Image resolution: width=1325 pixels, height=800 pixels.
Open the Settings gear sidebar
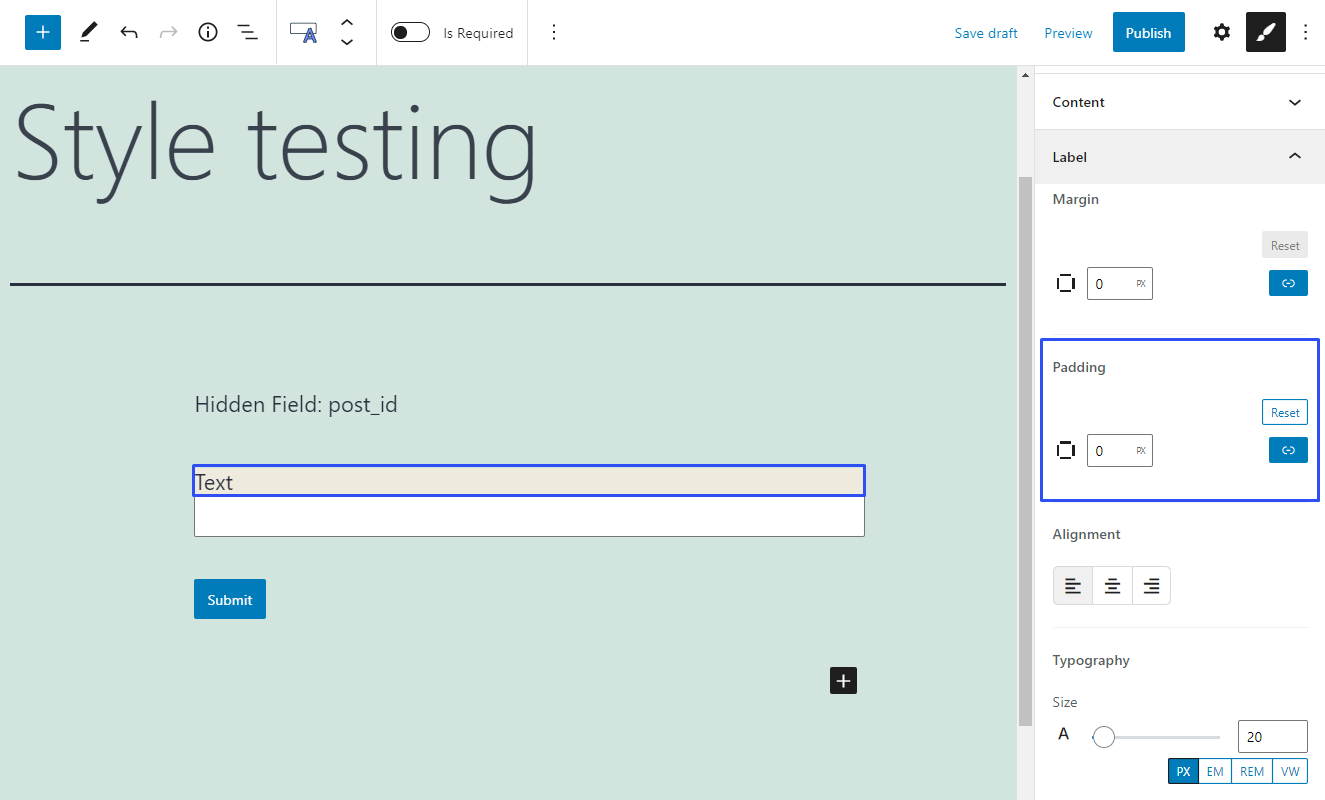click(x=1221, y=32)
